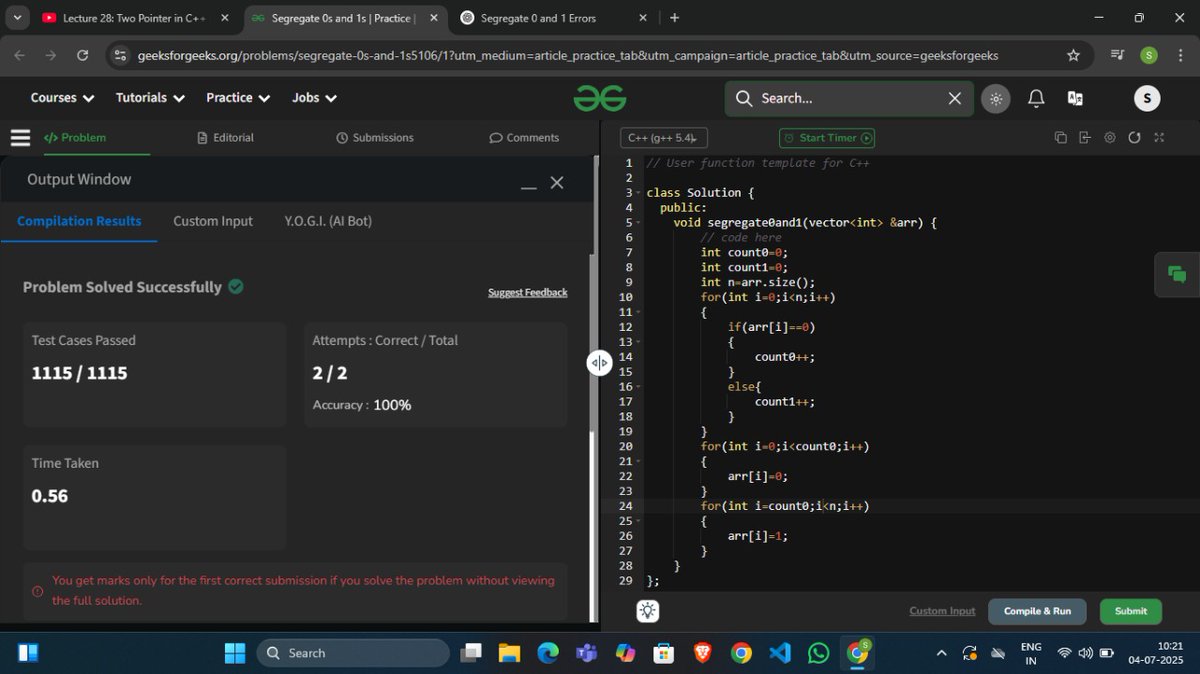Viewport: 1200px width, 674px height.
Task: Click the Custom Input link near Compile
Action: [x=942, y=611]
